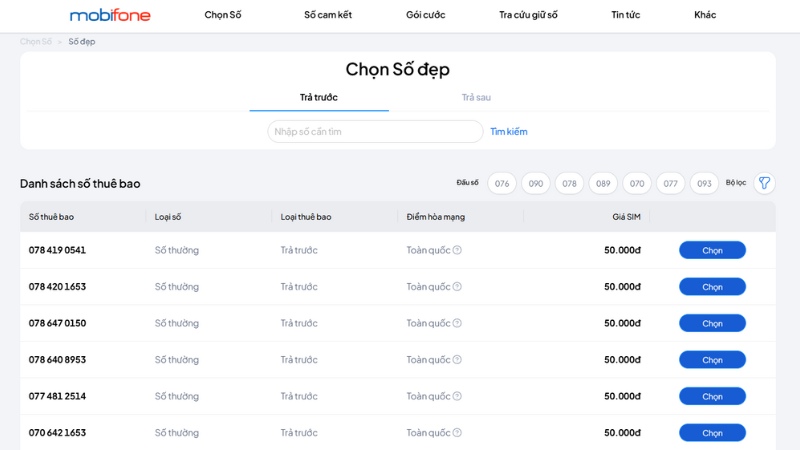The height and width of the screenshot is (450, 800).
Task: Expand the Khác menu in header
Action: (x=705, y=15)
